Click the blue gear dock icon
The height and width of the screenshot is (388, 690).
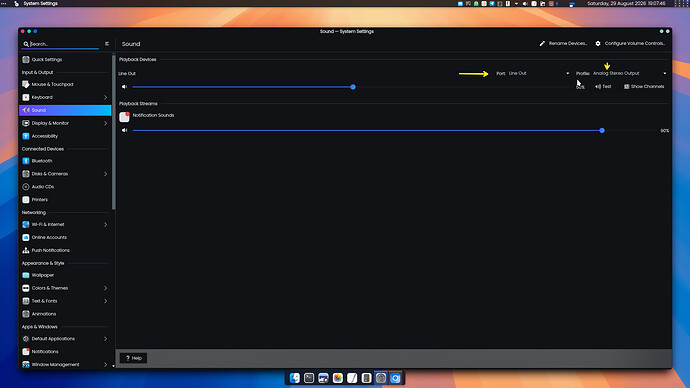tap(395, 378)
